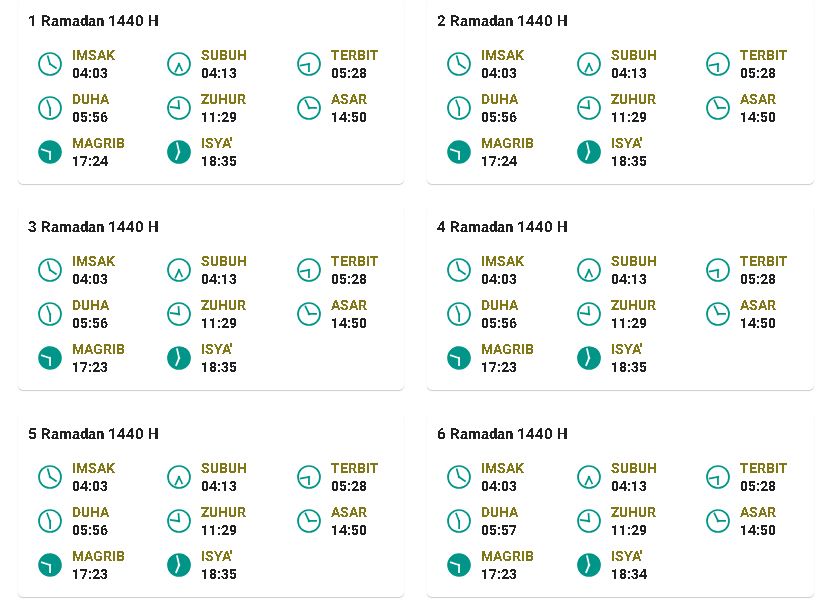Click the 5 Ramadan 1440 H title

click(x=93, y=434)
